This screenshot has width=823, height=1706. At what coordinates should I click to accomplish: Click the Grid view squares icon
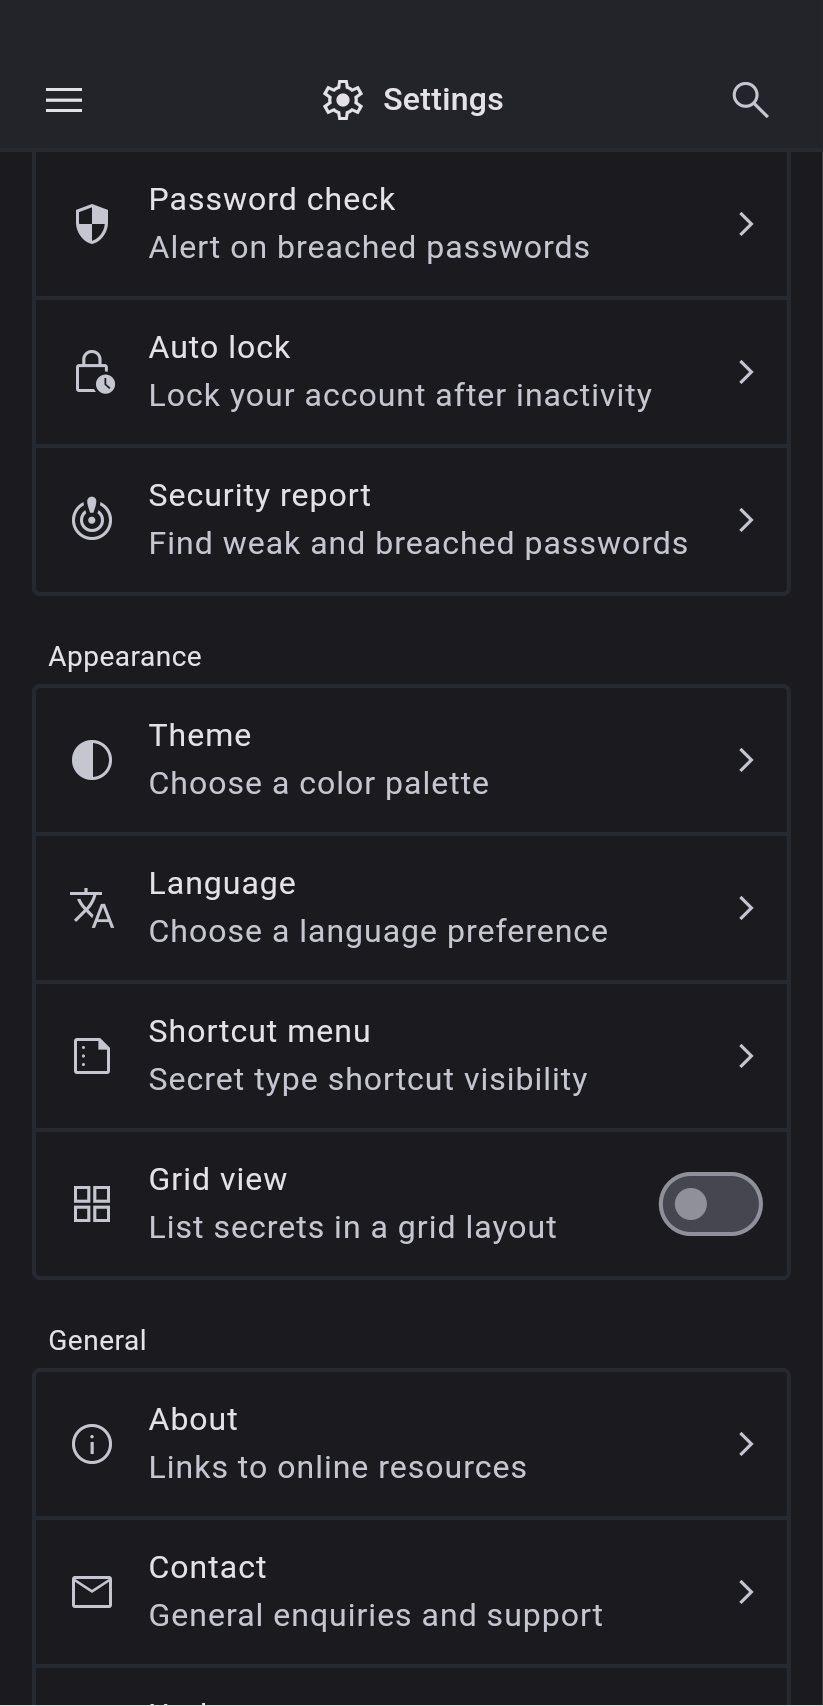pos(92,1204)
